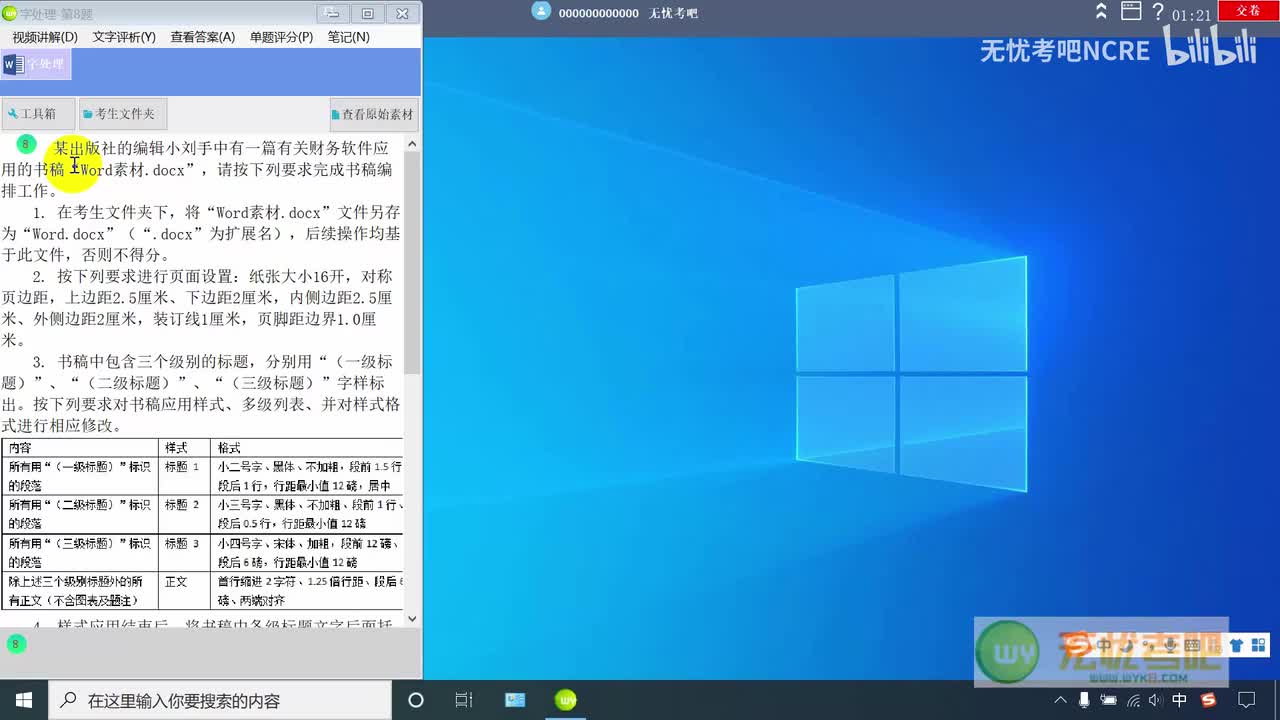This screenshot has height=720, width=1280.
Task: Click the scroll down arrow of question panel
Action: coord(412,619)
